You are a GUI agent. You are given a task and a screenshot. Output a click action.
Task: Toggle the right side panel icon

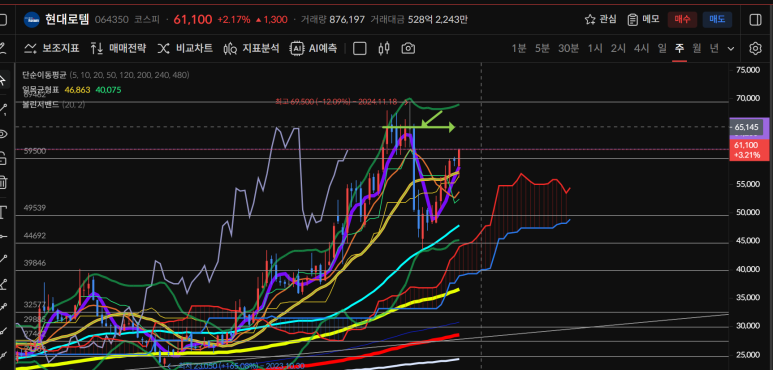click(755, 19)
